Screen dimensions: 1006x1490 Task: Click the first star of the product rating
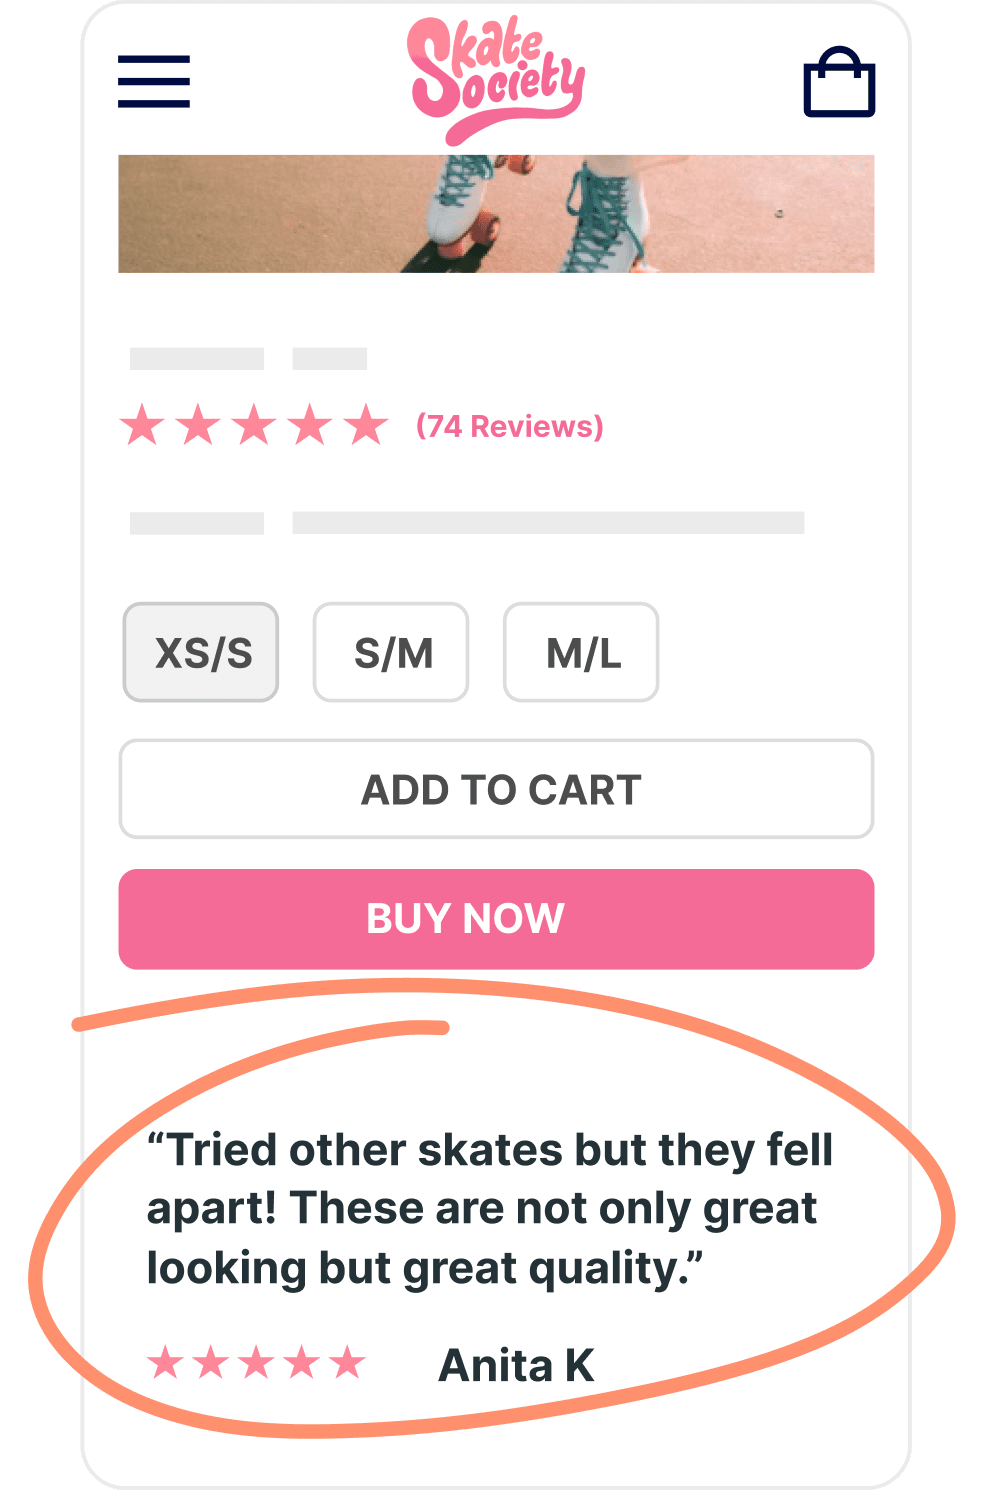(143, 425)
